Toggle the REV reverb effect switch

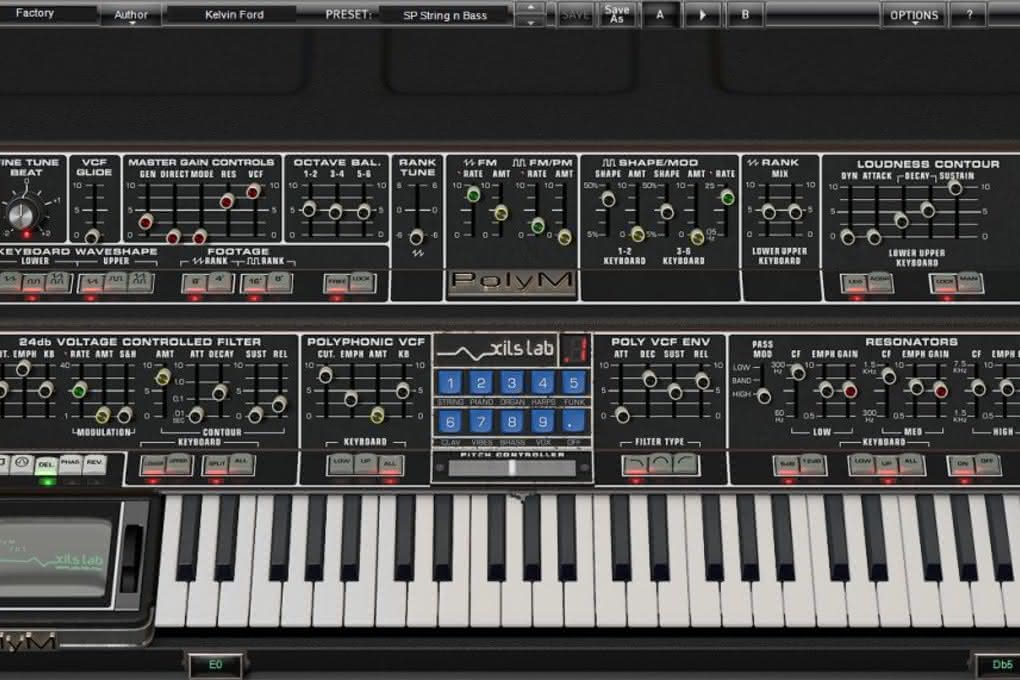click(x=94, y=464)
